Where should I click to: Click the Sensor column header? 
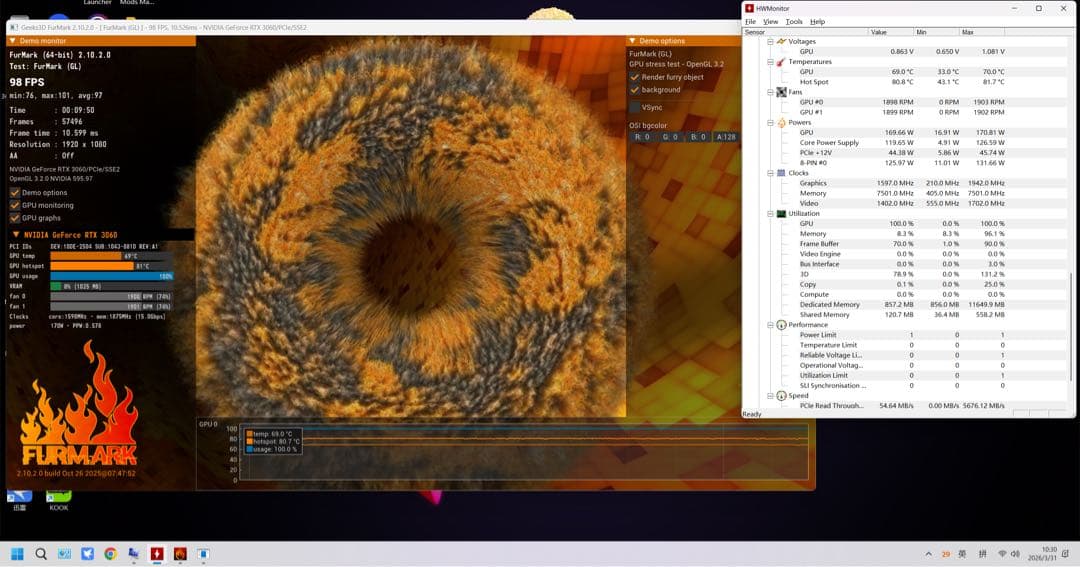click(x=805, y=32)
